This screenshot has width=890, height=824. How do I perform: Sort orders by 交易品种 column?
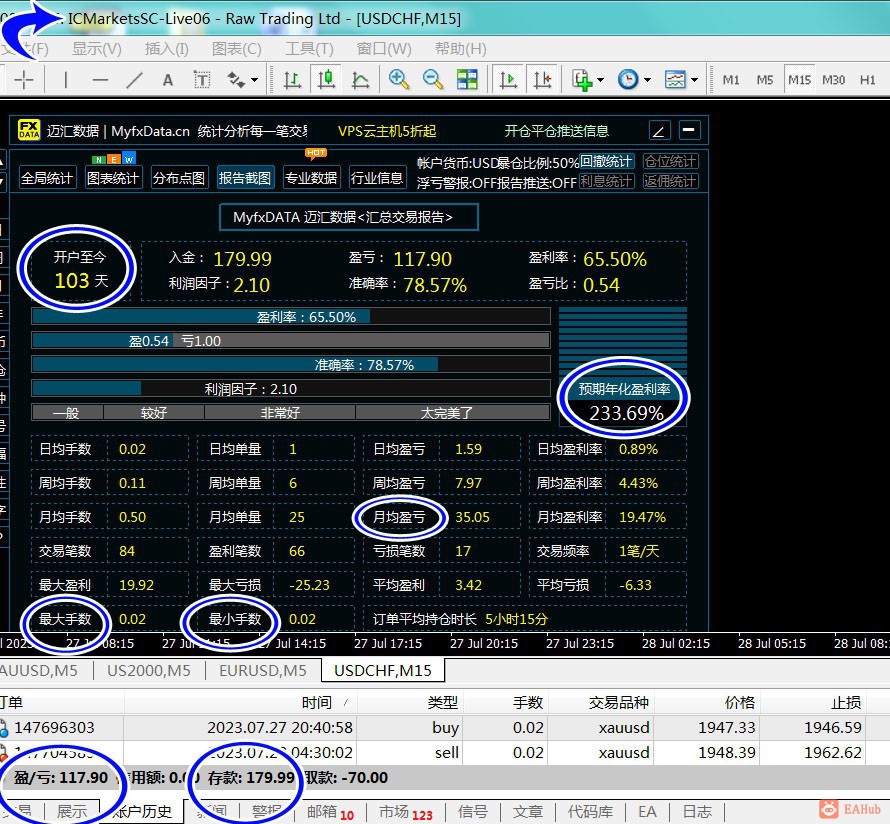tap(601, 703)
